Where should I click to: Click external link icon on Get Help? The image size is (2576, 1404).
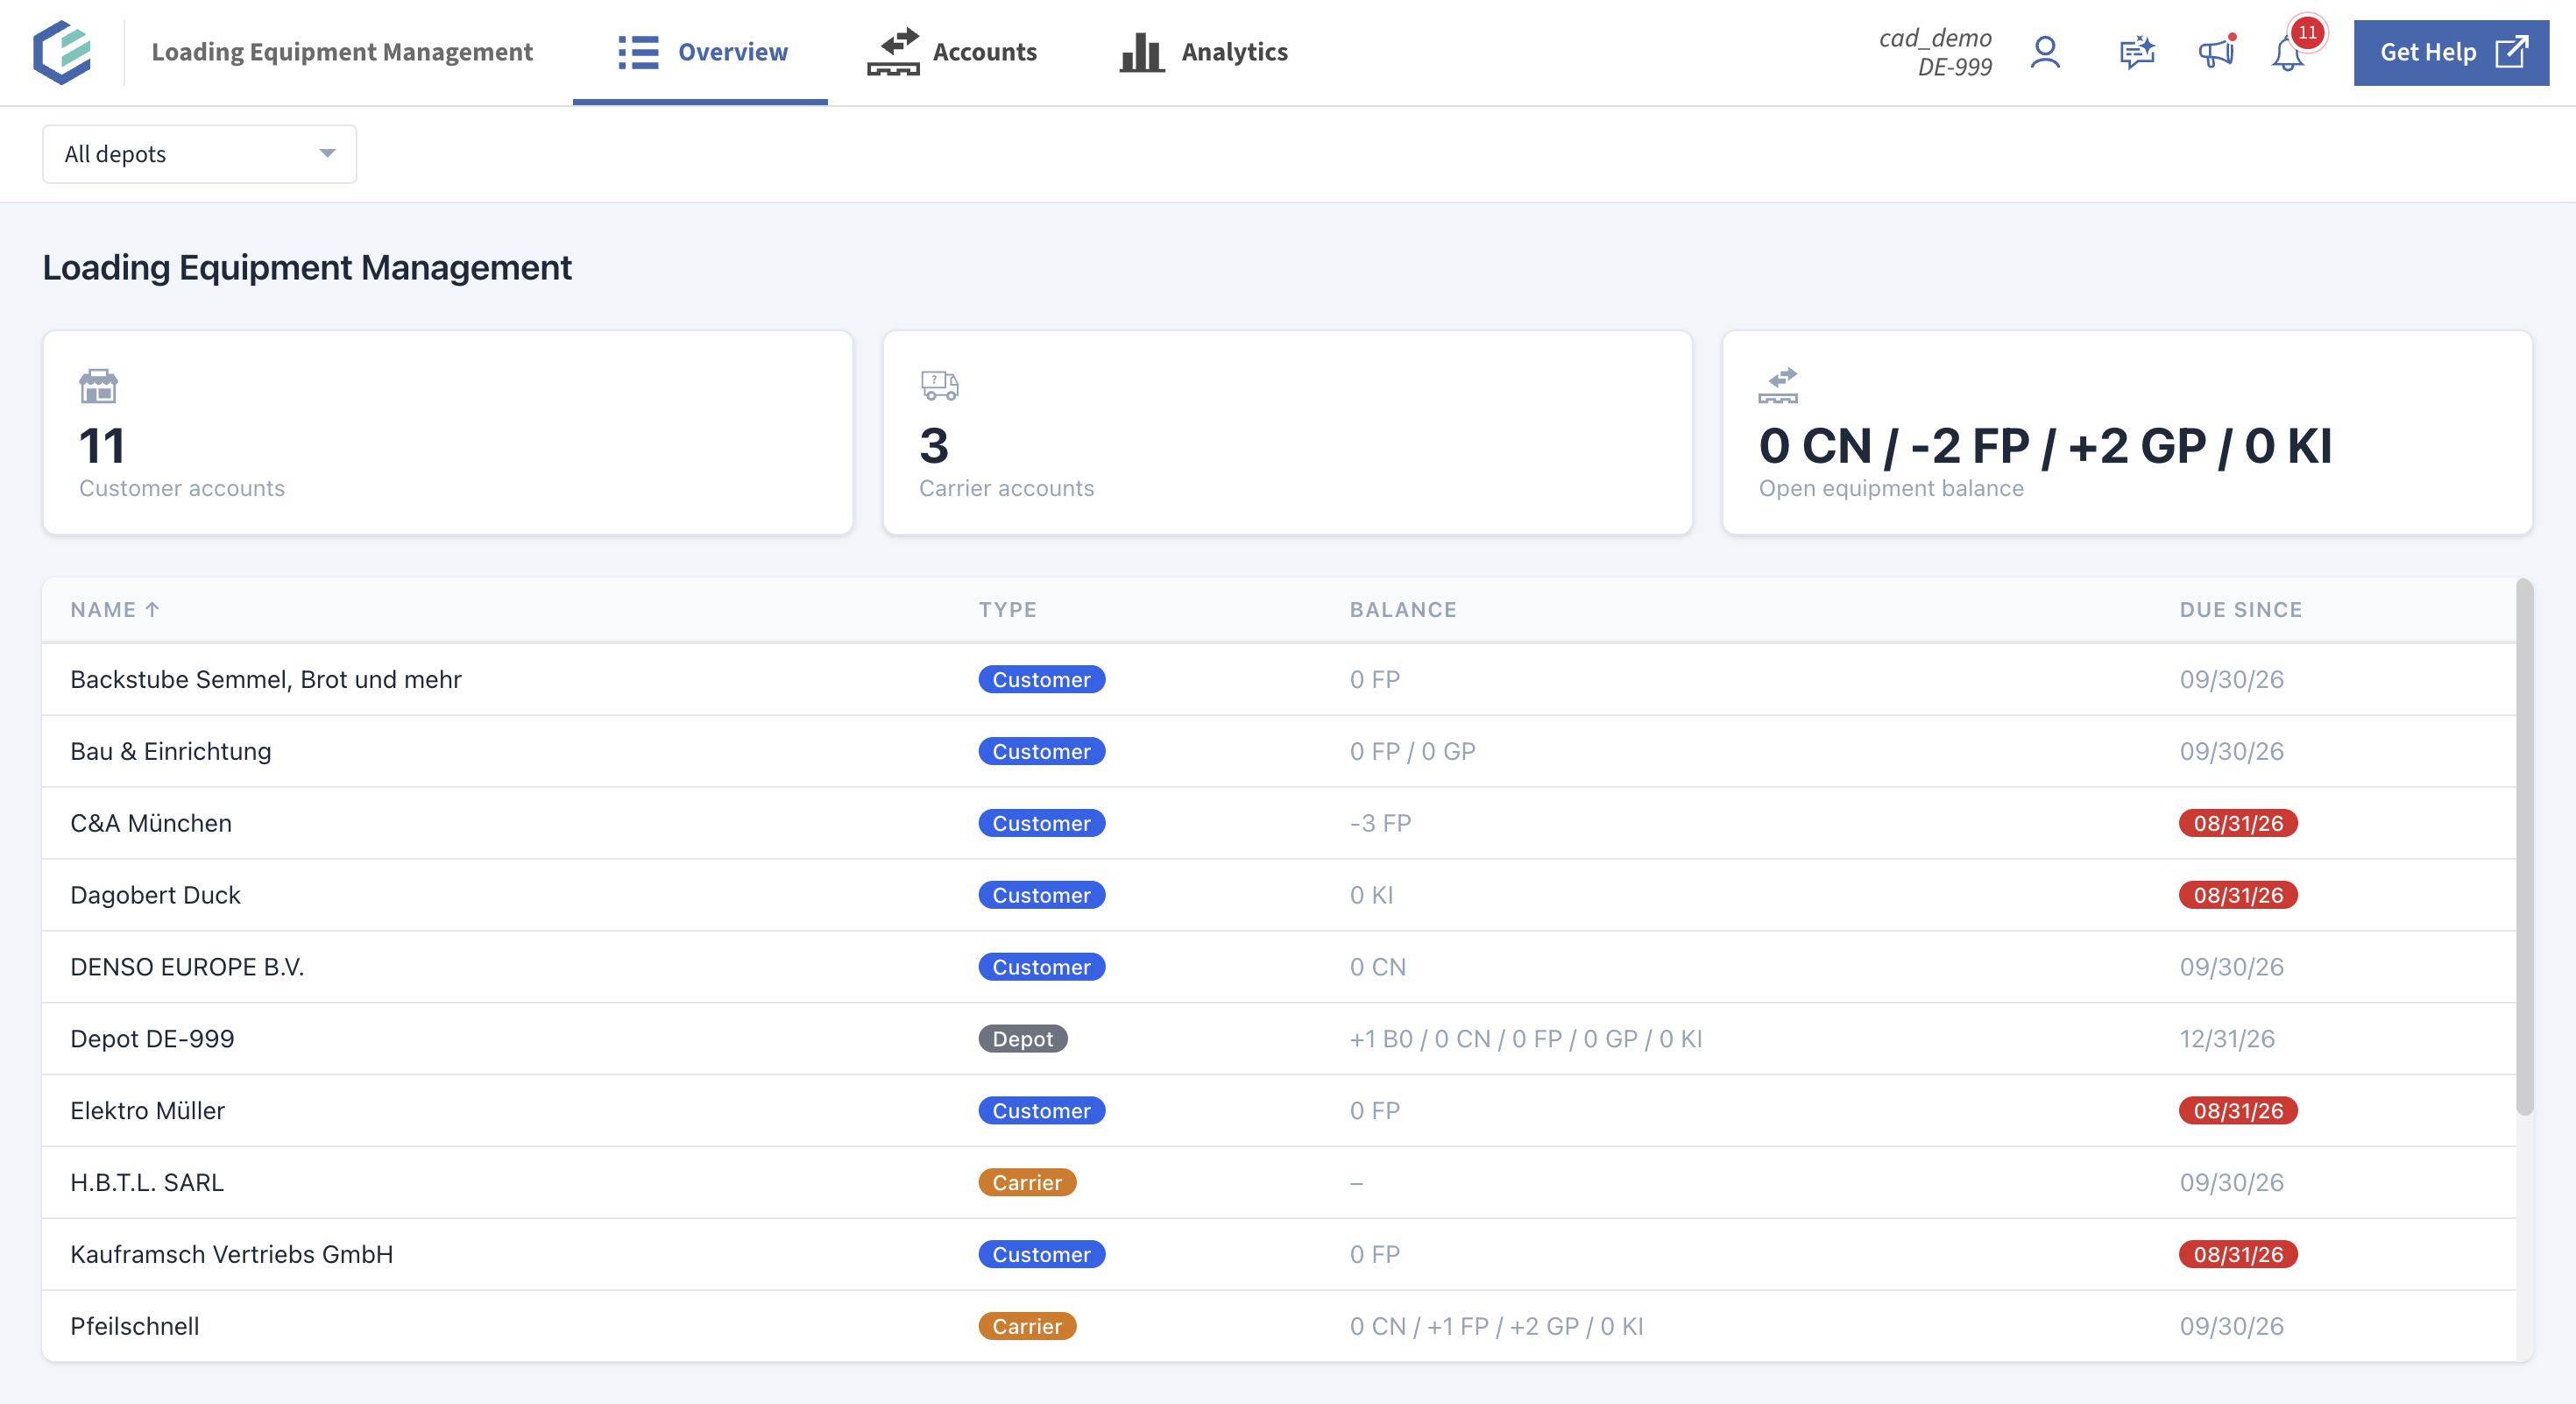pyautogui.click(x=2511, y=52)
